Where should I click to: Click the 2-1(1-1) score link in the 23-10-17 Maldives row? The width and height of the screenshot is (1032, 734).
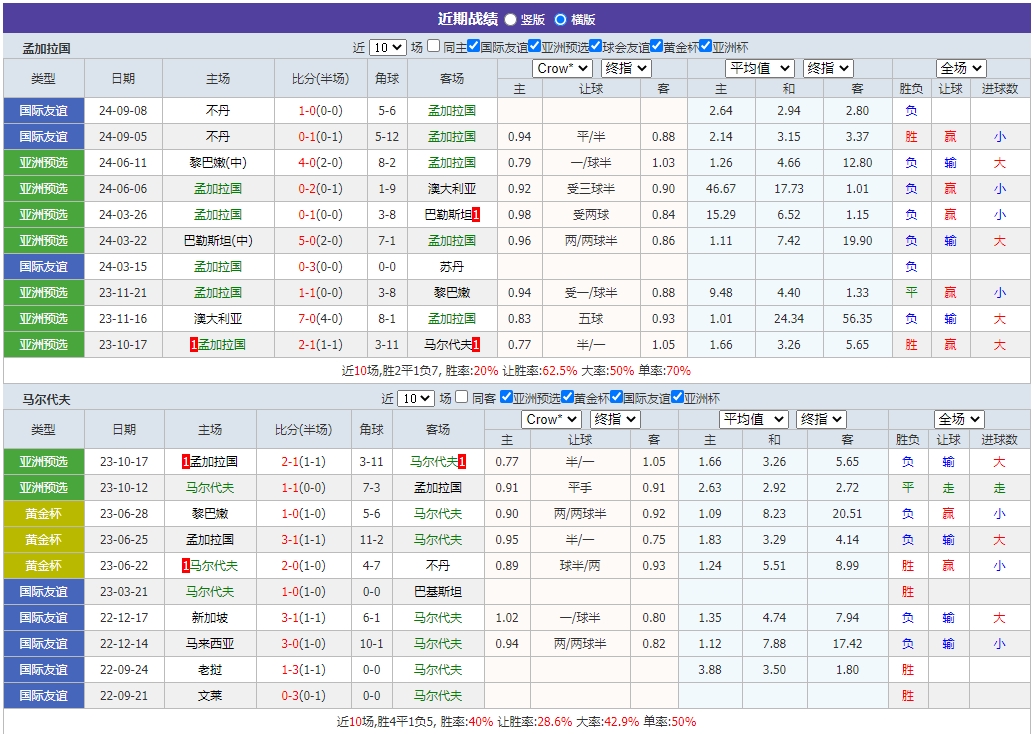click(x=303, y=461)
